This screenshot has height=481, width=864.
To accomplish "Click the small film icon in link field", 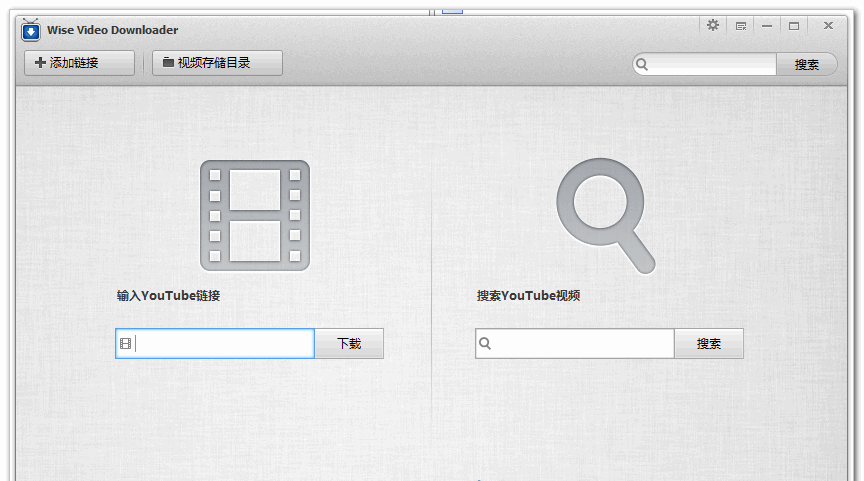I will (126, 344).
